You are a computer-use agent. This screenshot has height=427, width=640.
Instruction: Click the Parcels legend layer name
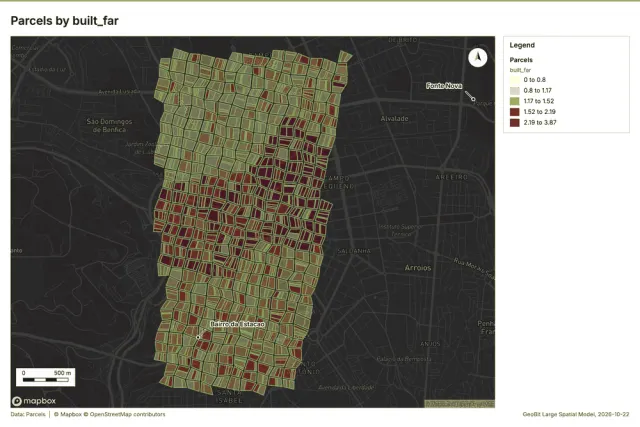point(521,60)
